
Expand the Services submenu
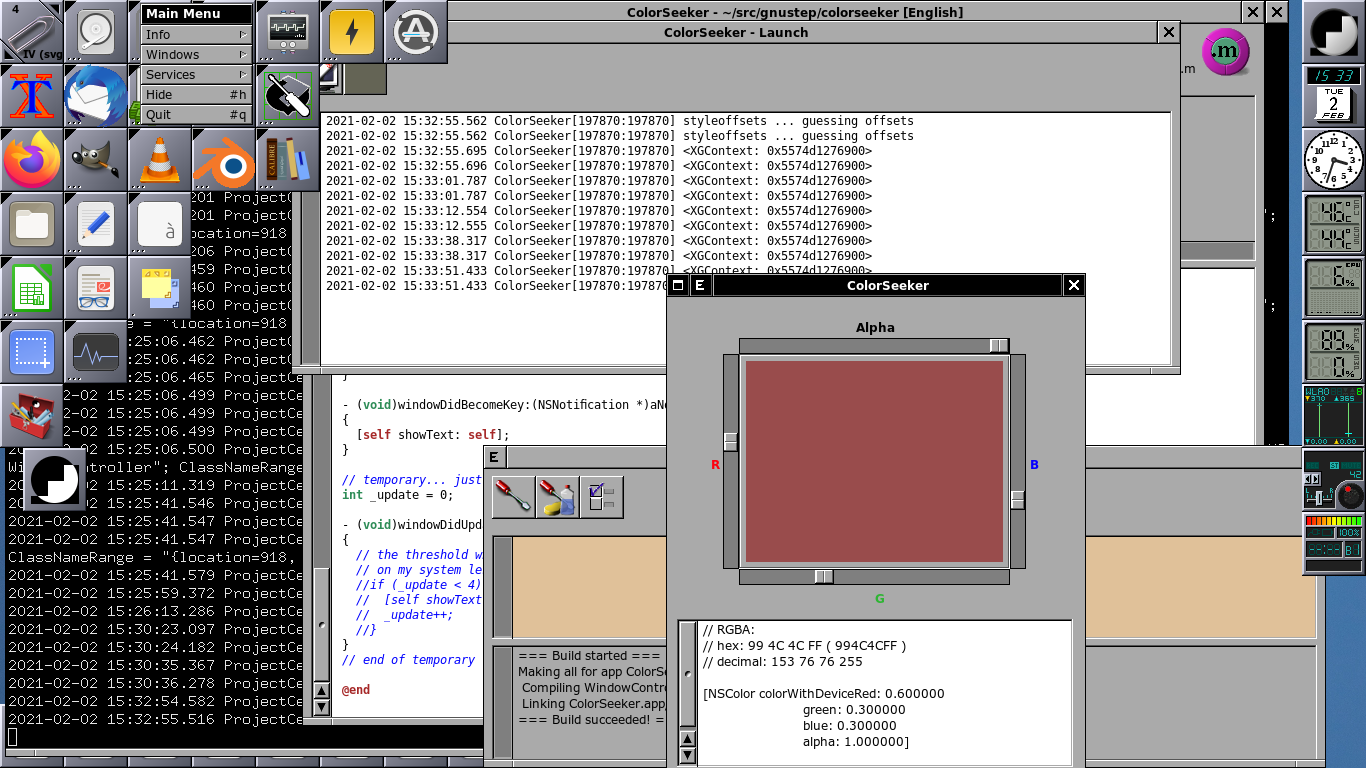pos(196,75)
